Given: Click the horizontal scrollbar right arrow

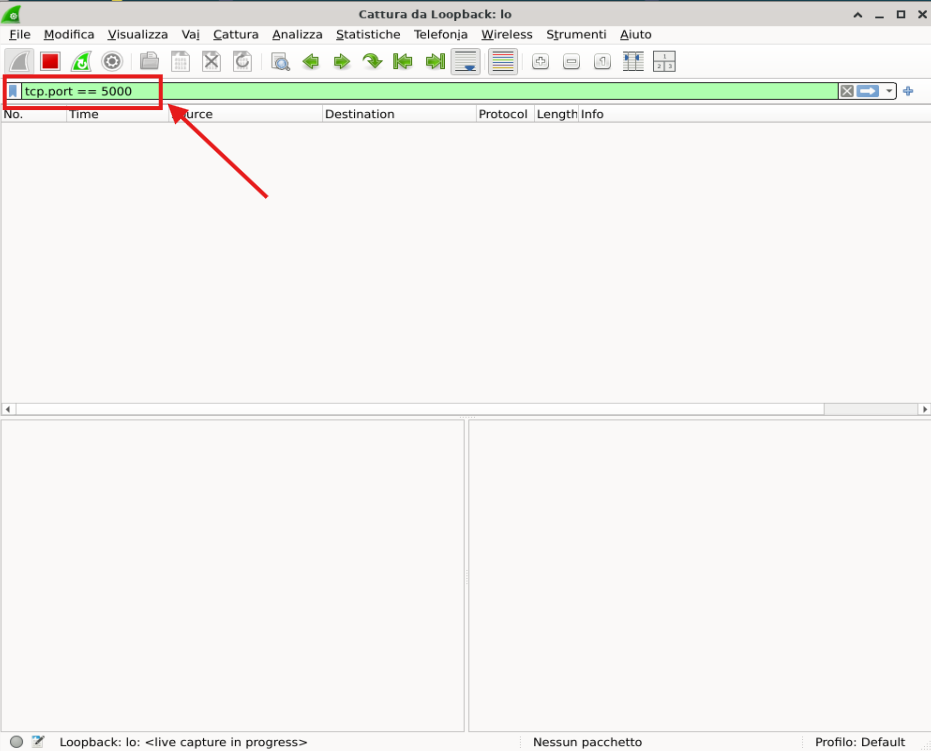Looking at the screenshot, I should (x=924, y=409).
